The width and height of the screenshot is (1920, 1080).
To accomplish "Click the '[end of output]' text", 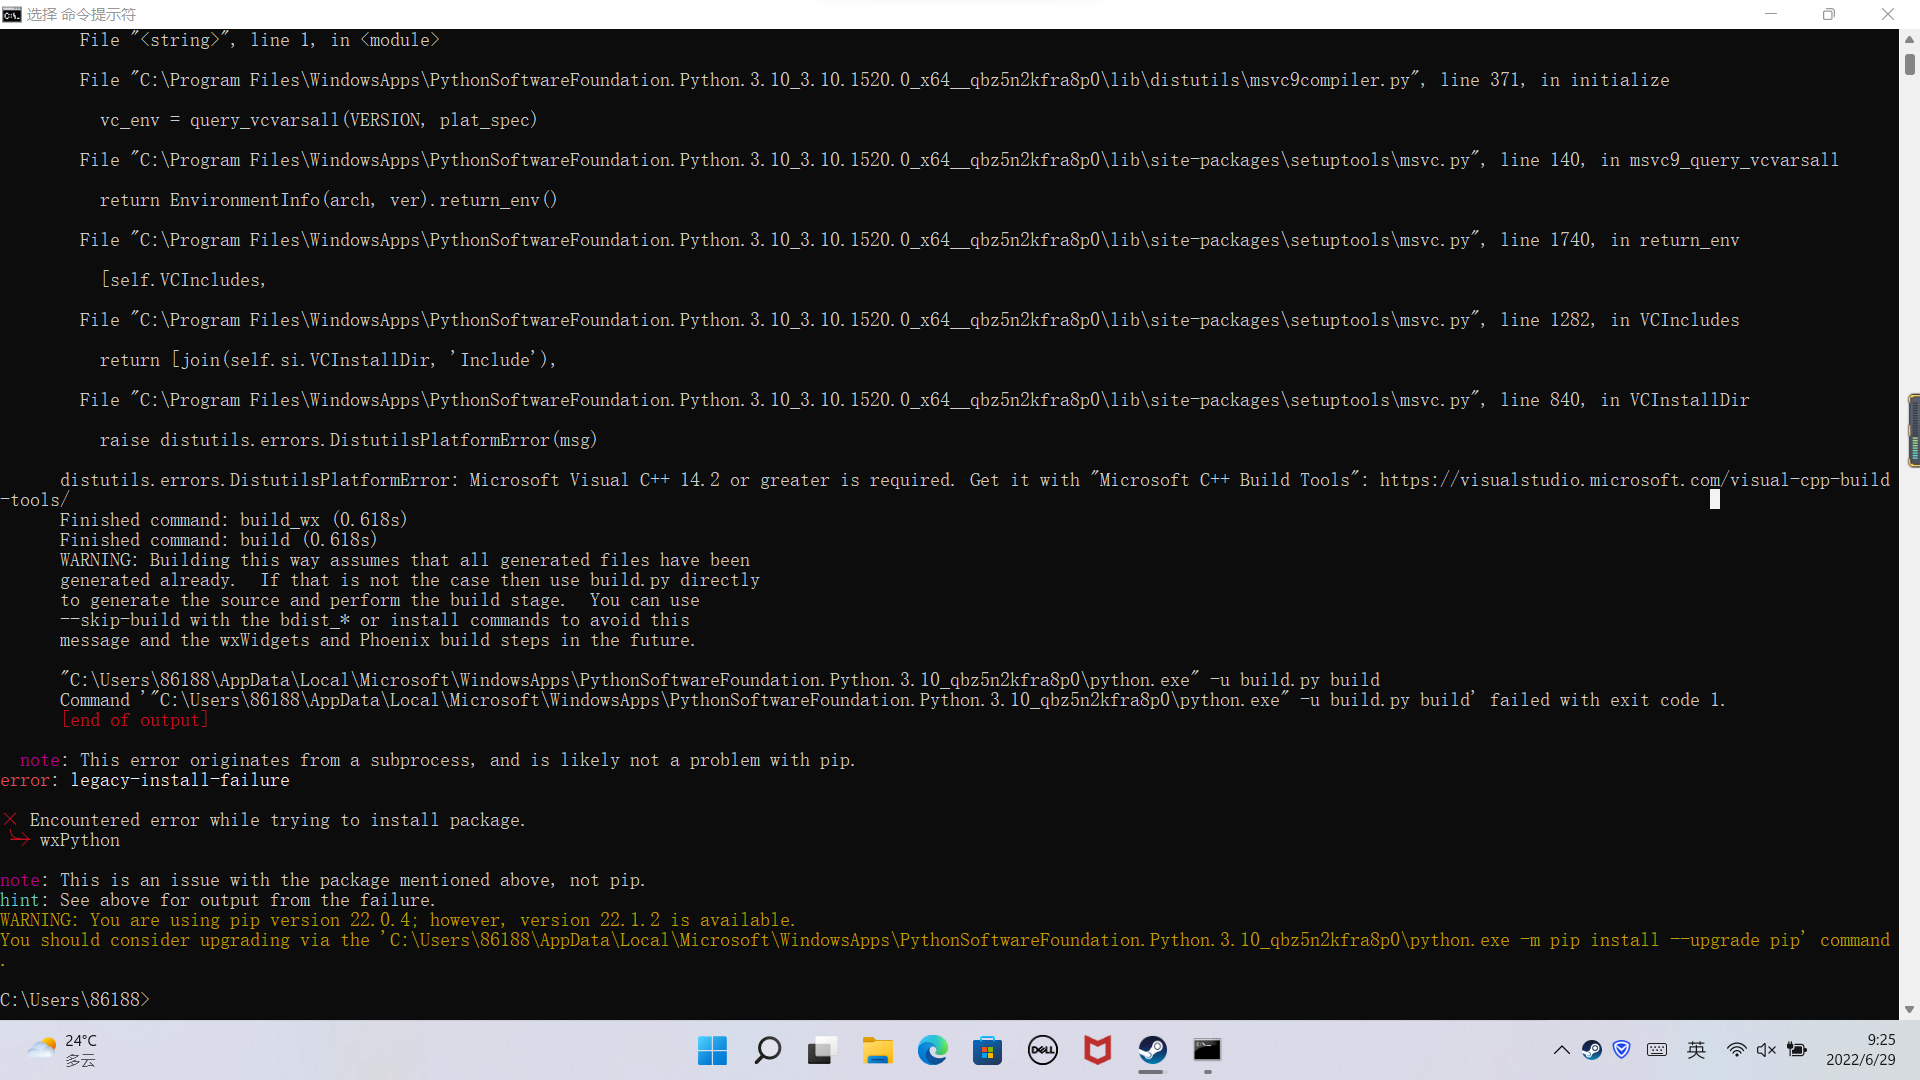I will (135, 720).
